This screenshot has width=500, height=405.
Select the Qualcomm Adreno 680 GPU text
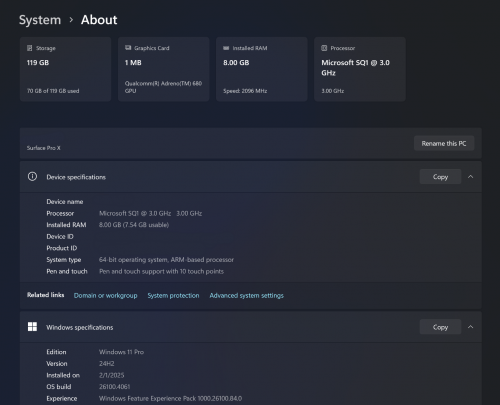coord(163,87)
